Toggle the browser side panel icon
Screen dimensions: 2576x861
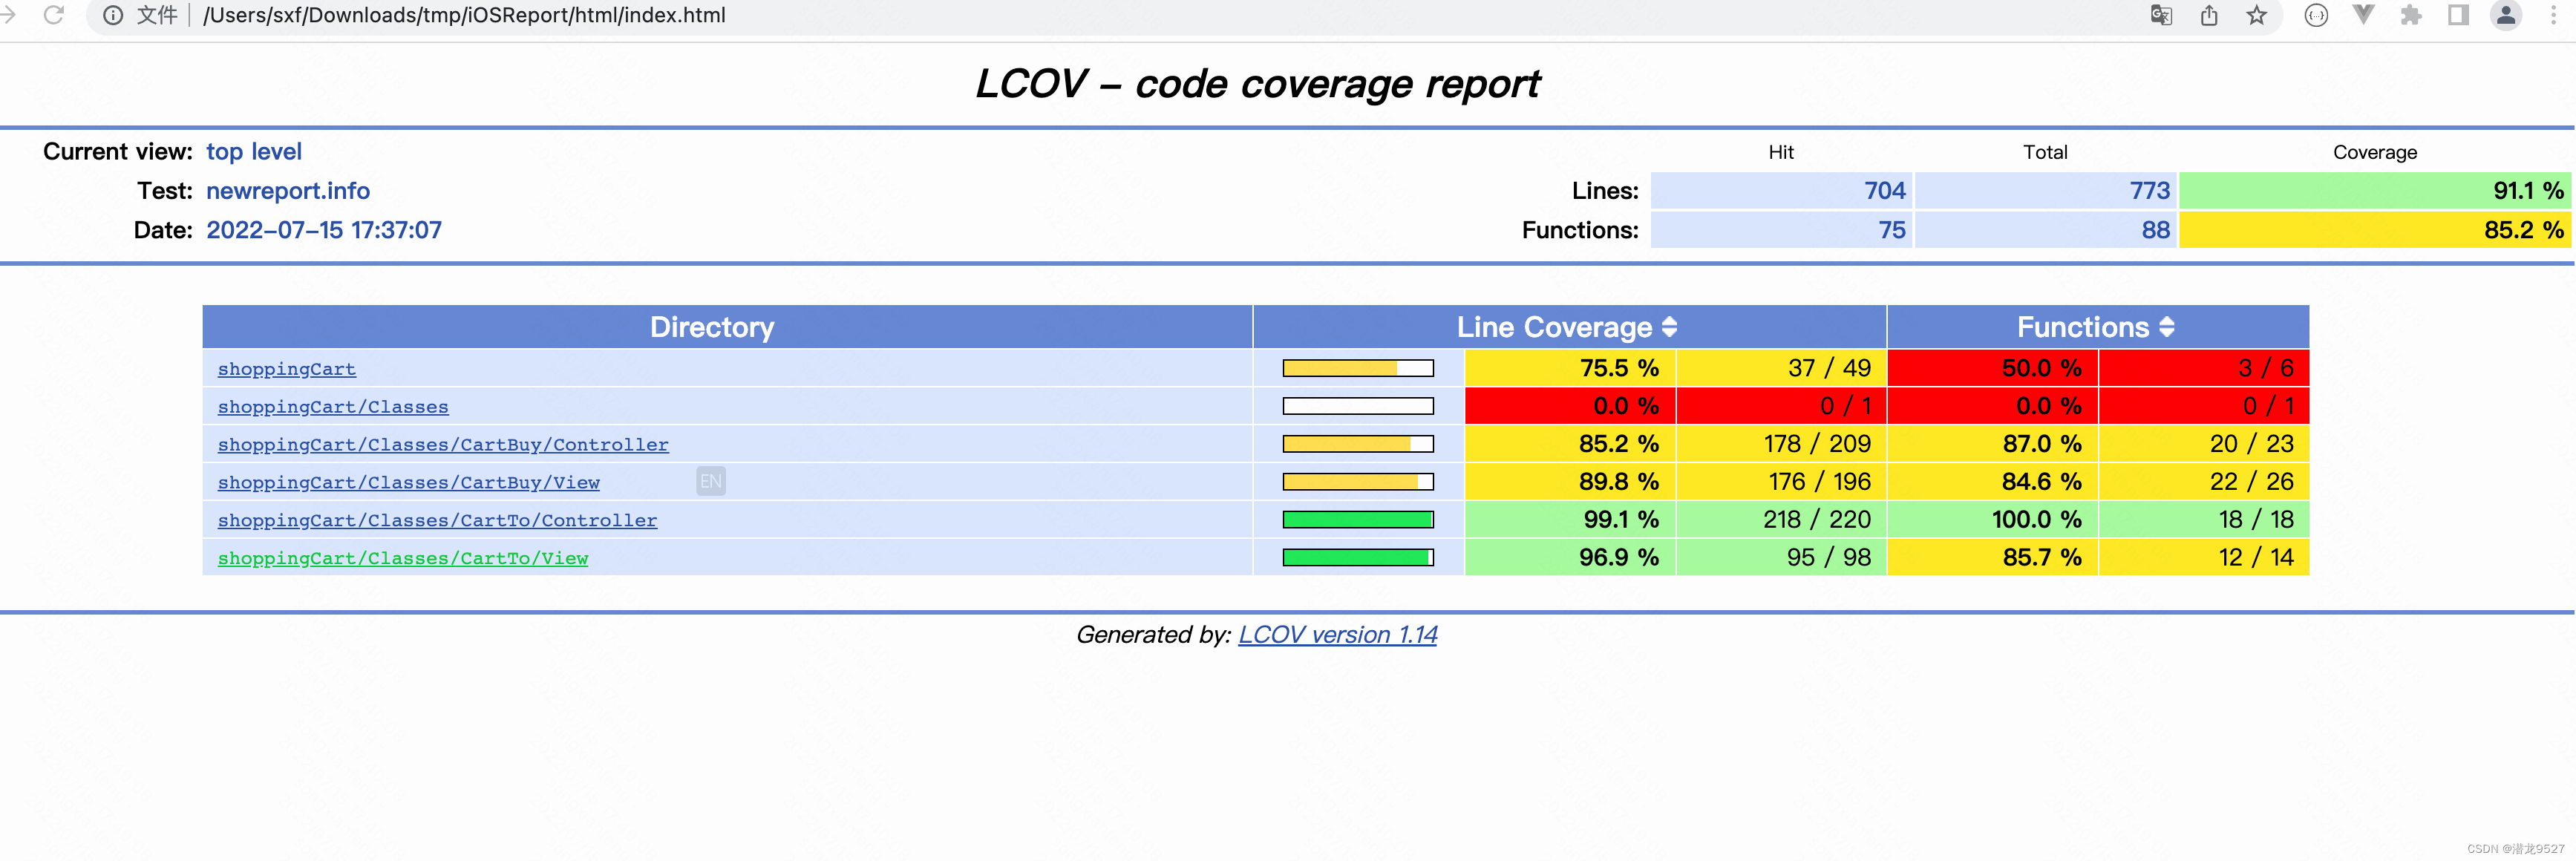point(2458,15)
